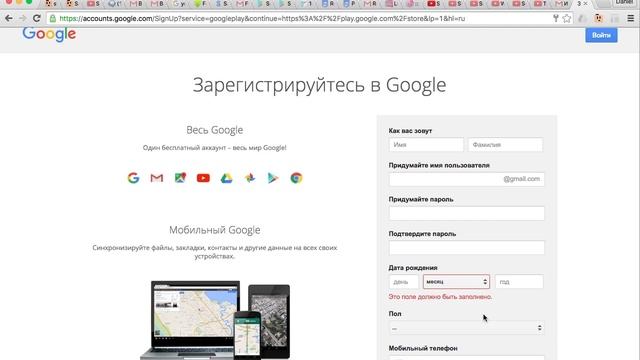
Task: Switch to the Gmail tab labeled F
Action: click(x=242, y=3)
